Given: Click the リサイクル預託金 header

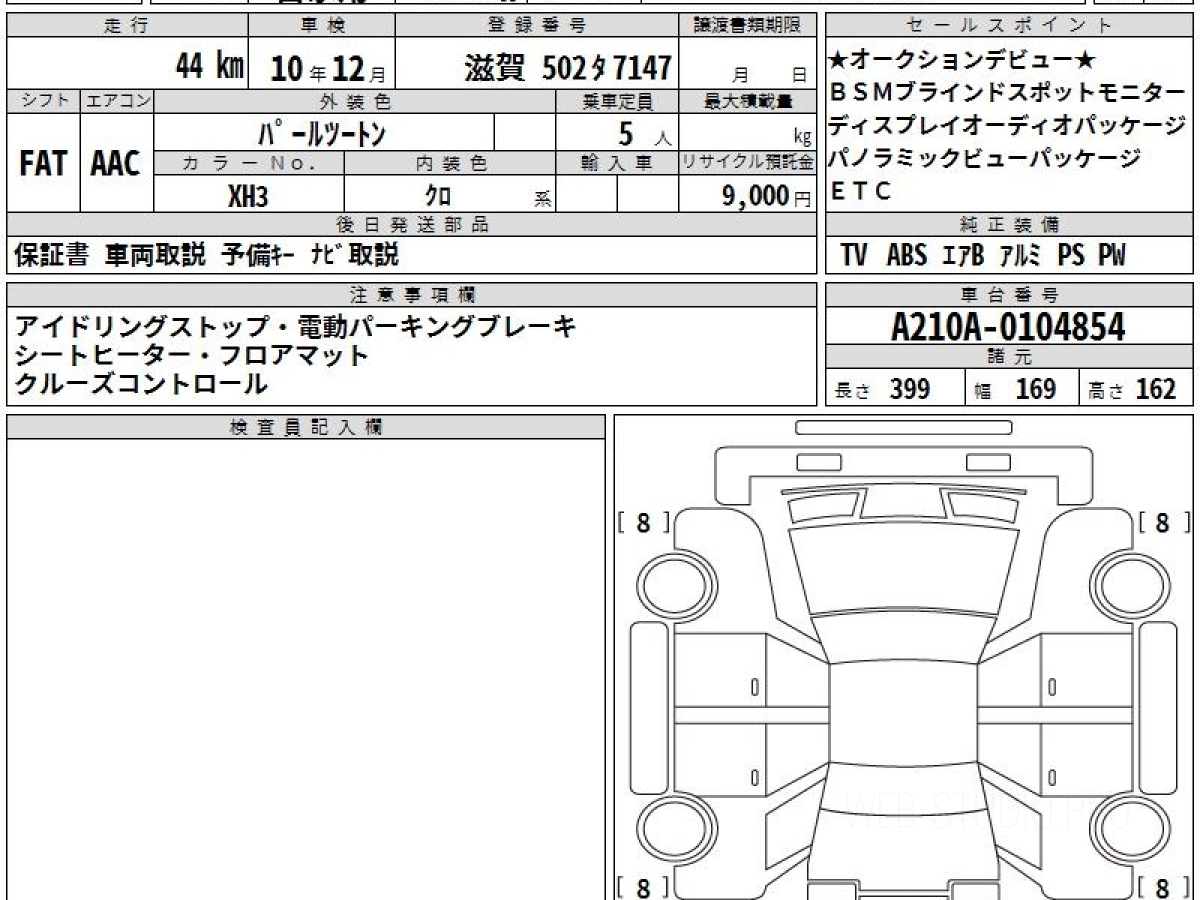Looking at the screenshot, I should pos(748,162).
